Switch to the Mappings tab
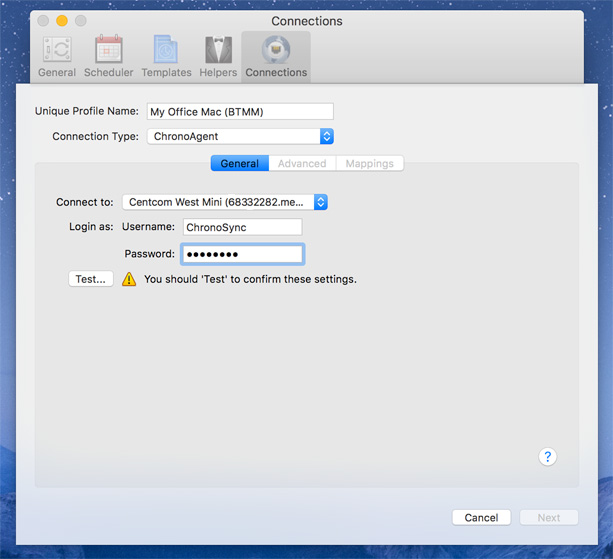Image resolution: width=613 pixels, height=559 pixels. (x=369, y=163)
